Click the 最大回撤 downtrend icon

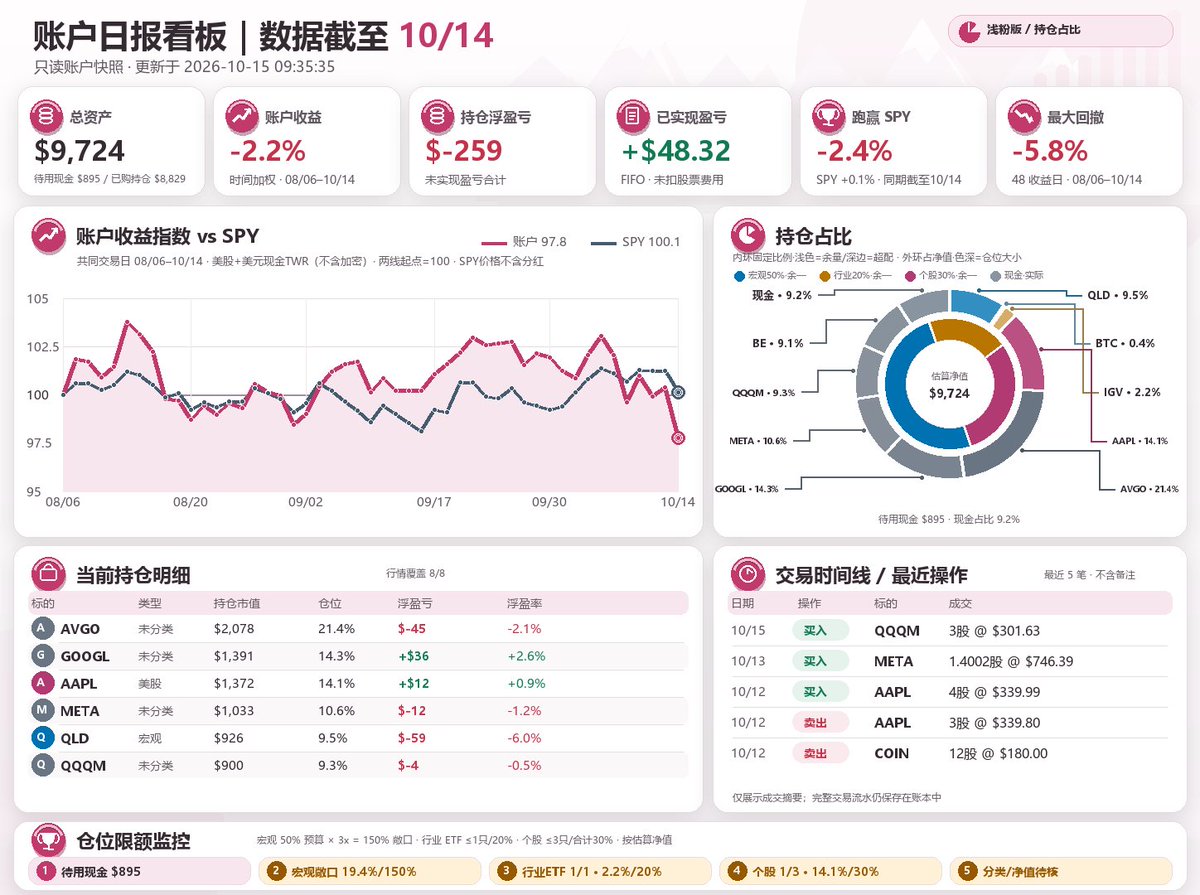click(x=1024, y=116)
